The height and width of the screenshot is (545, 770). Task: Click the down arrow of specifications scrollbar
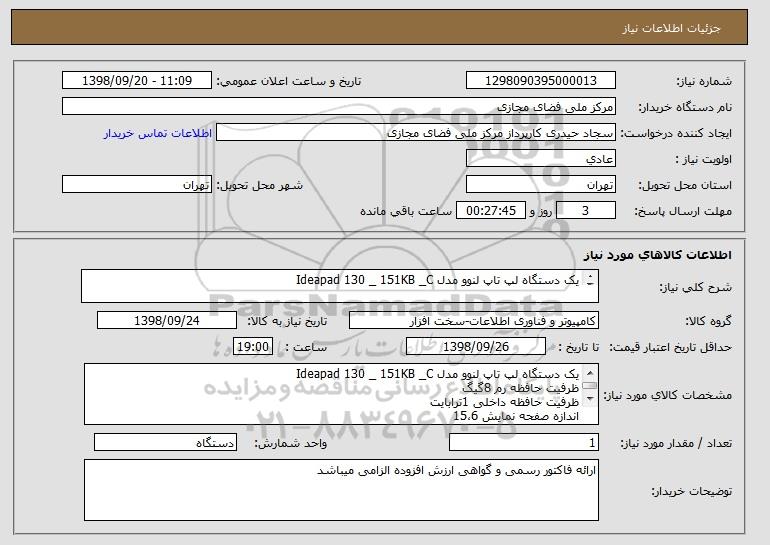pos(590,399)
